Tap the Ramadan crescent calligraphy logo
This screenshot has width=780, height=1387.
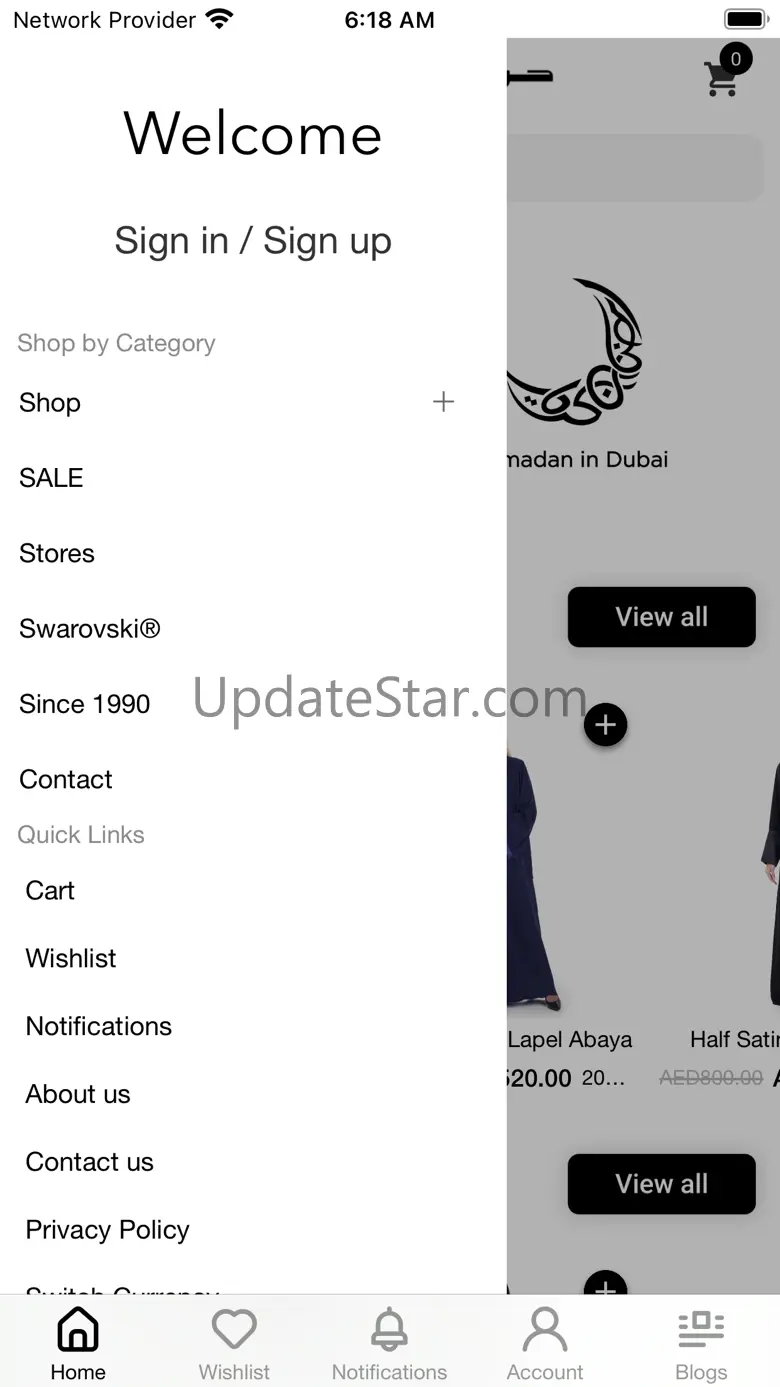click(575, 353)
